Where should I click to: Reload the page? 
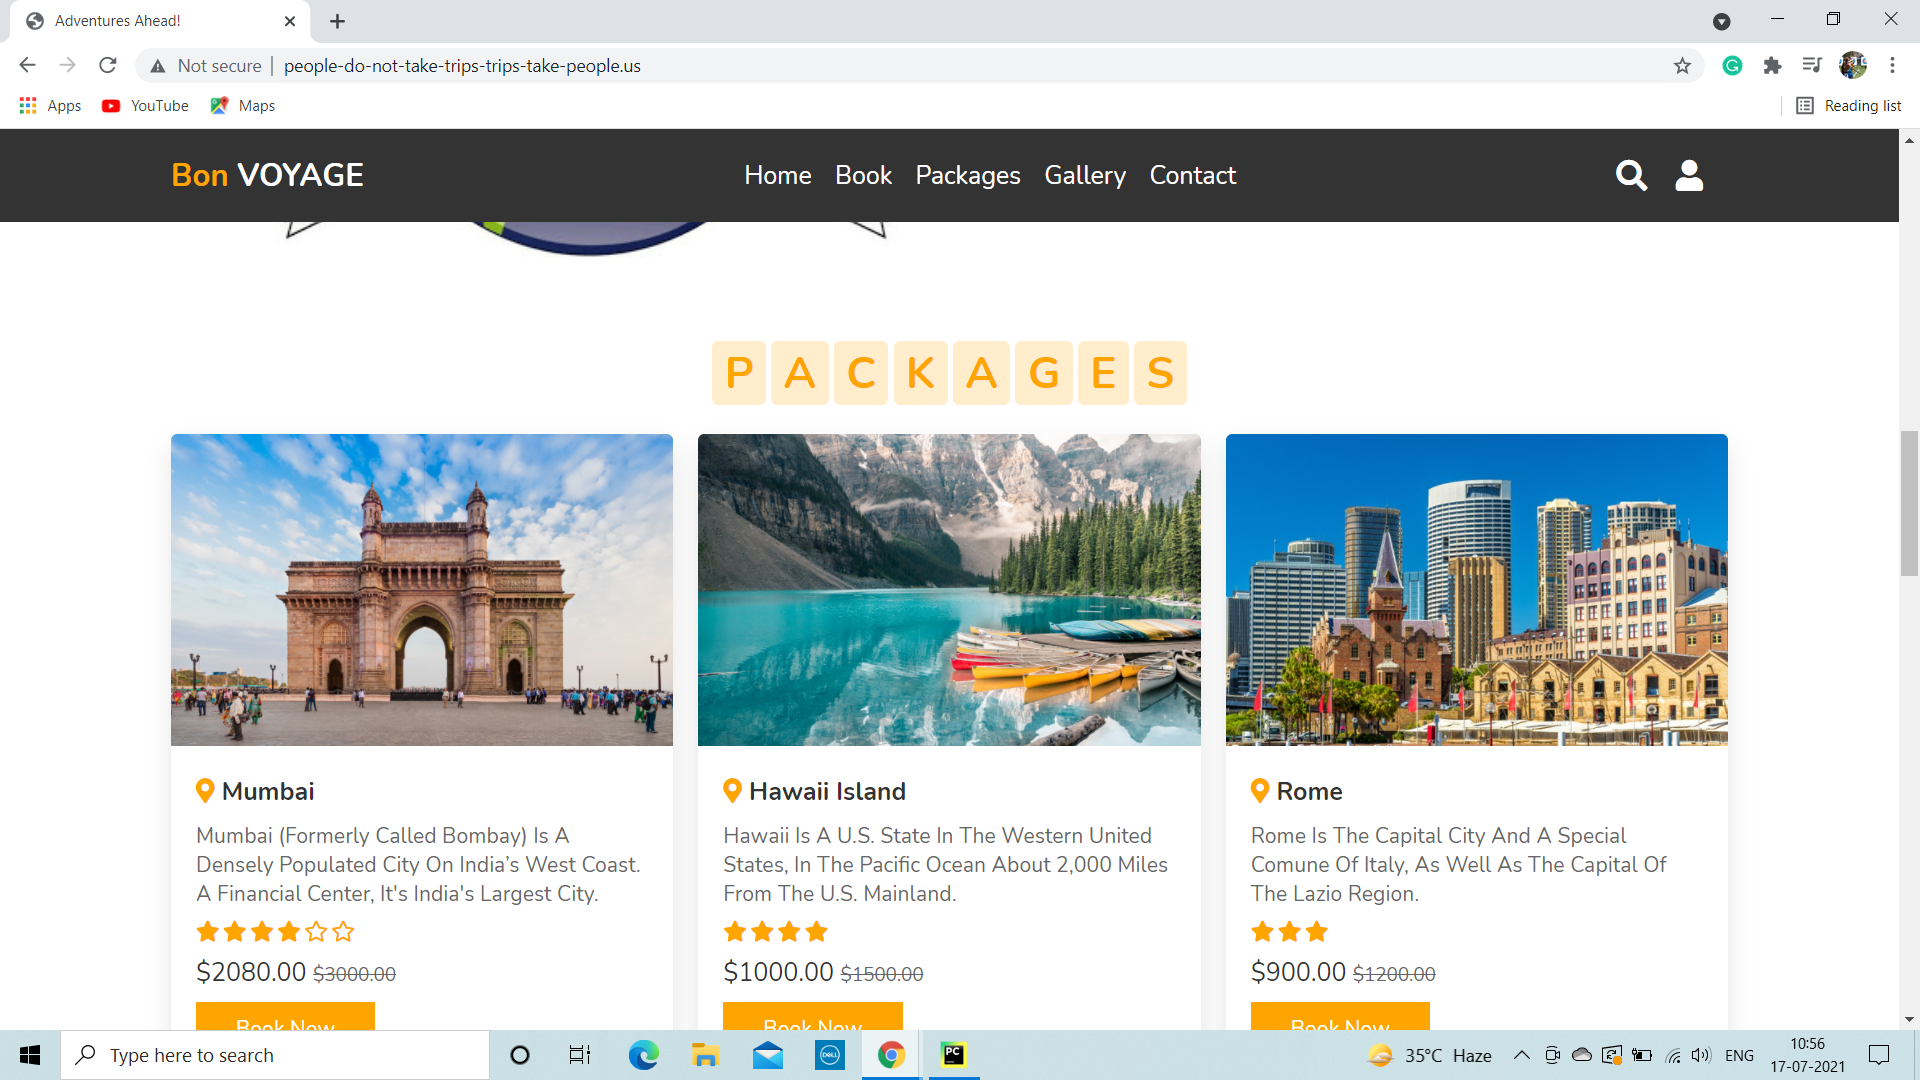point(108,66)
